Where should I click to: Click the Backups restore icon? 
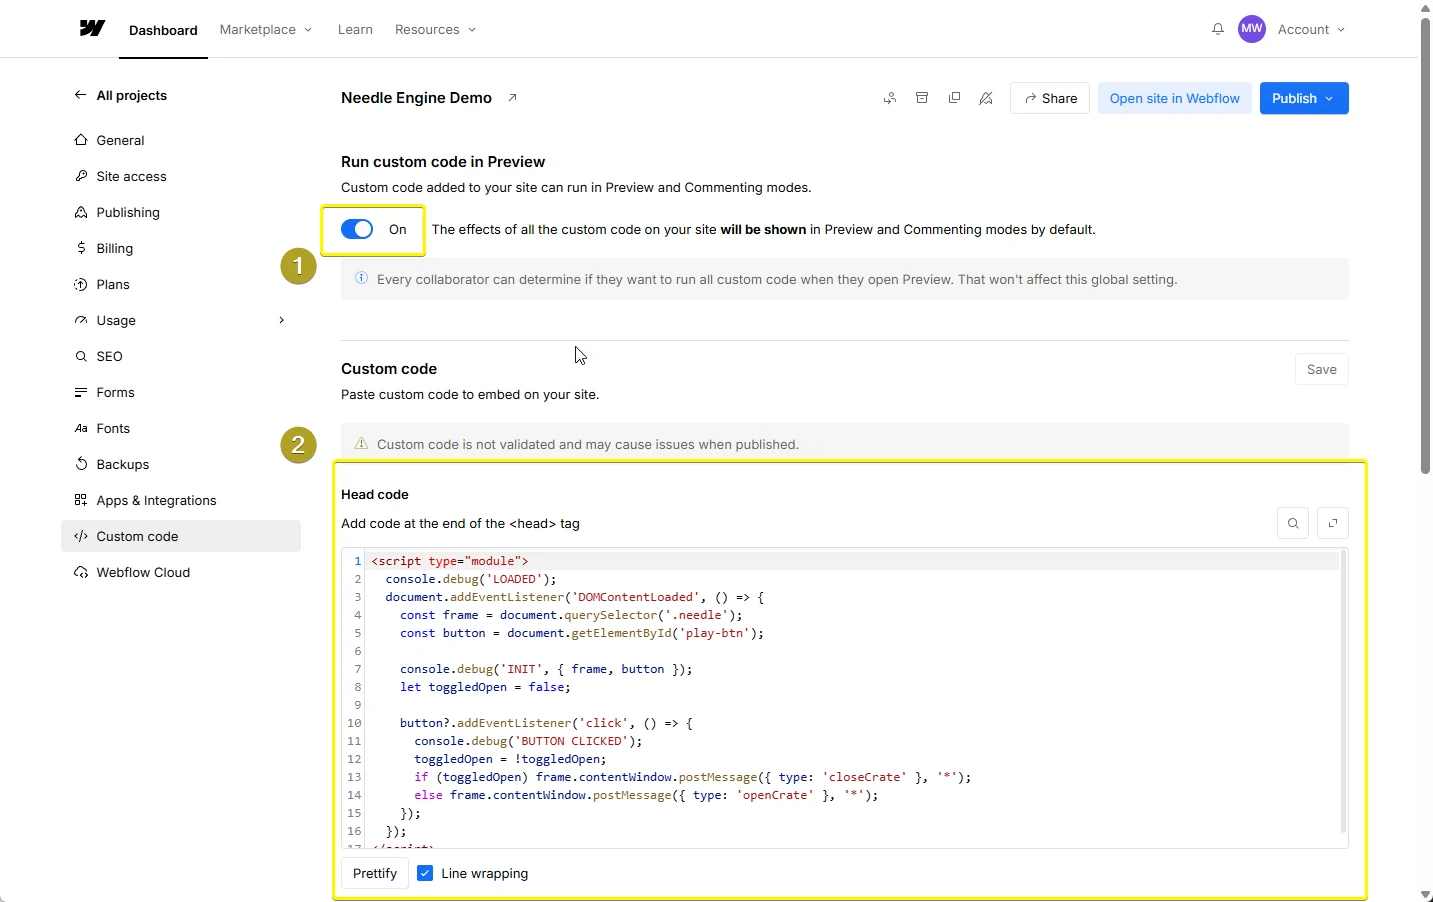(81, 464)
